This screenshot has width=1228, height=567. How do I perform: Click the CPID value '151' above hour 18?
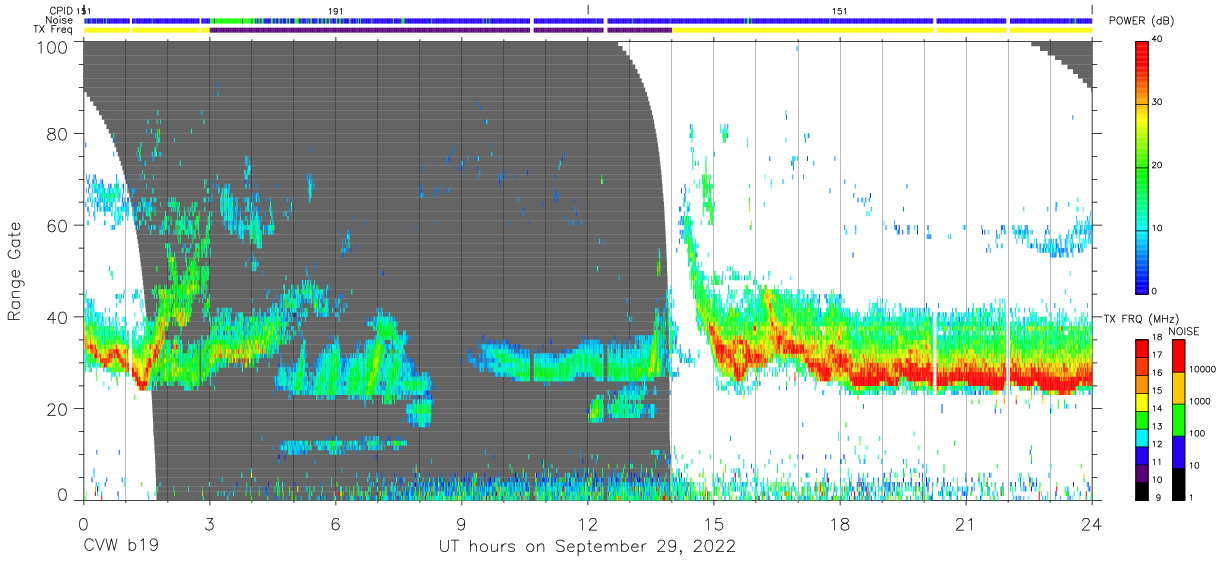840,10
